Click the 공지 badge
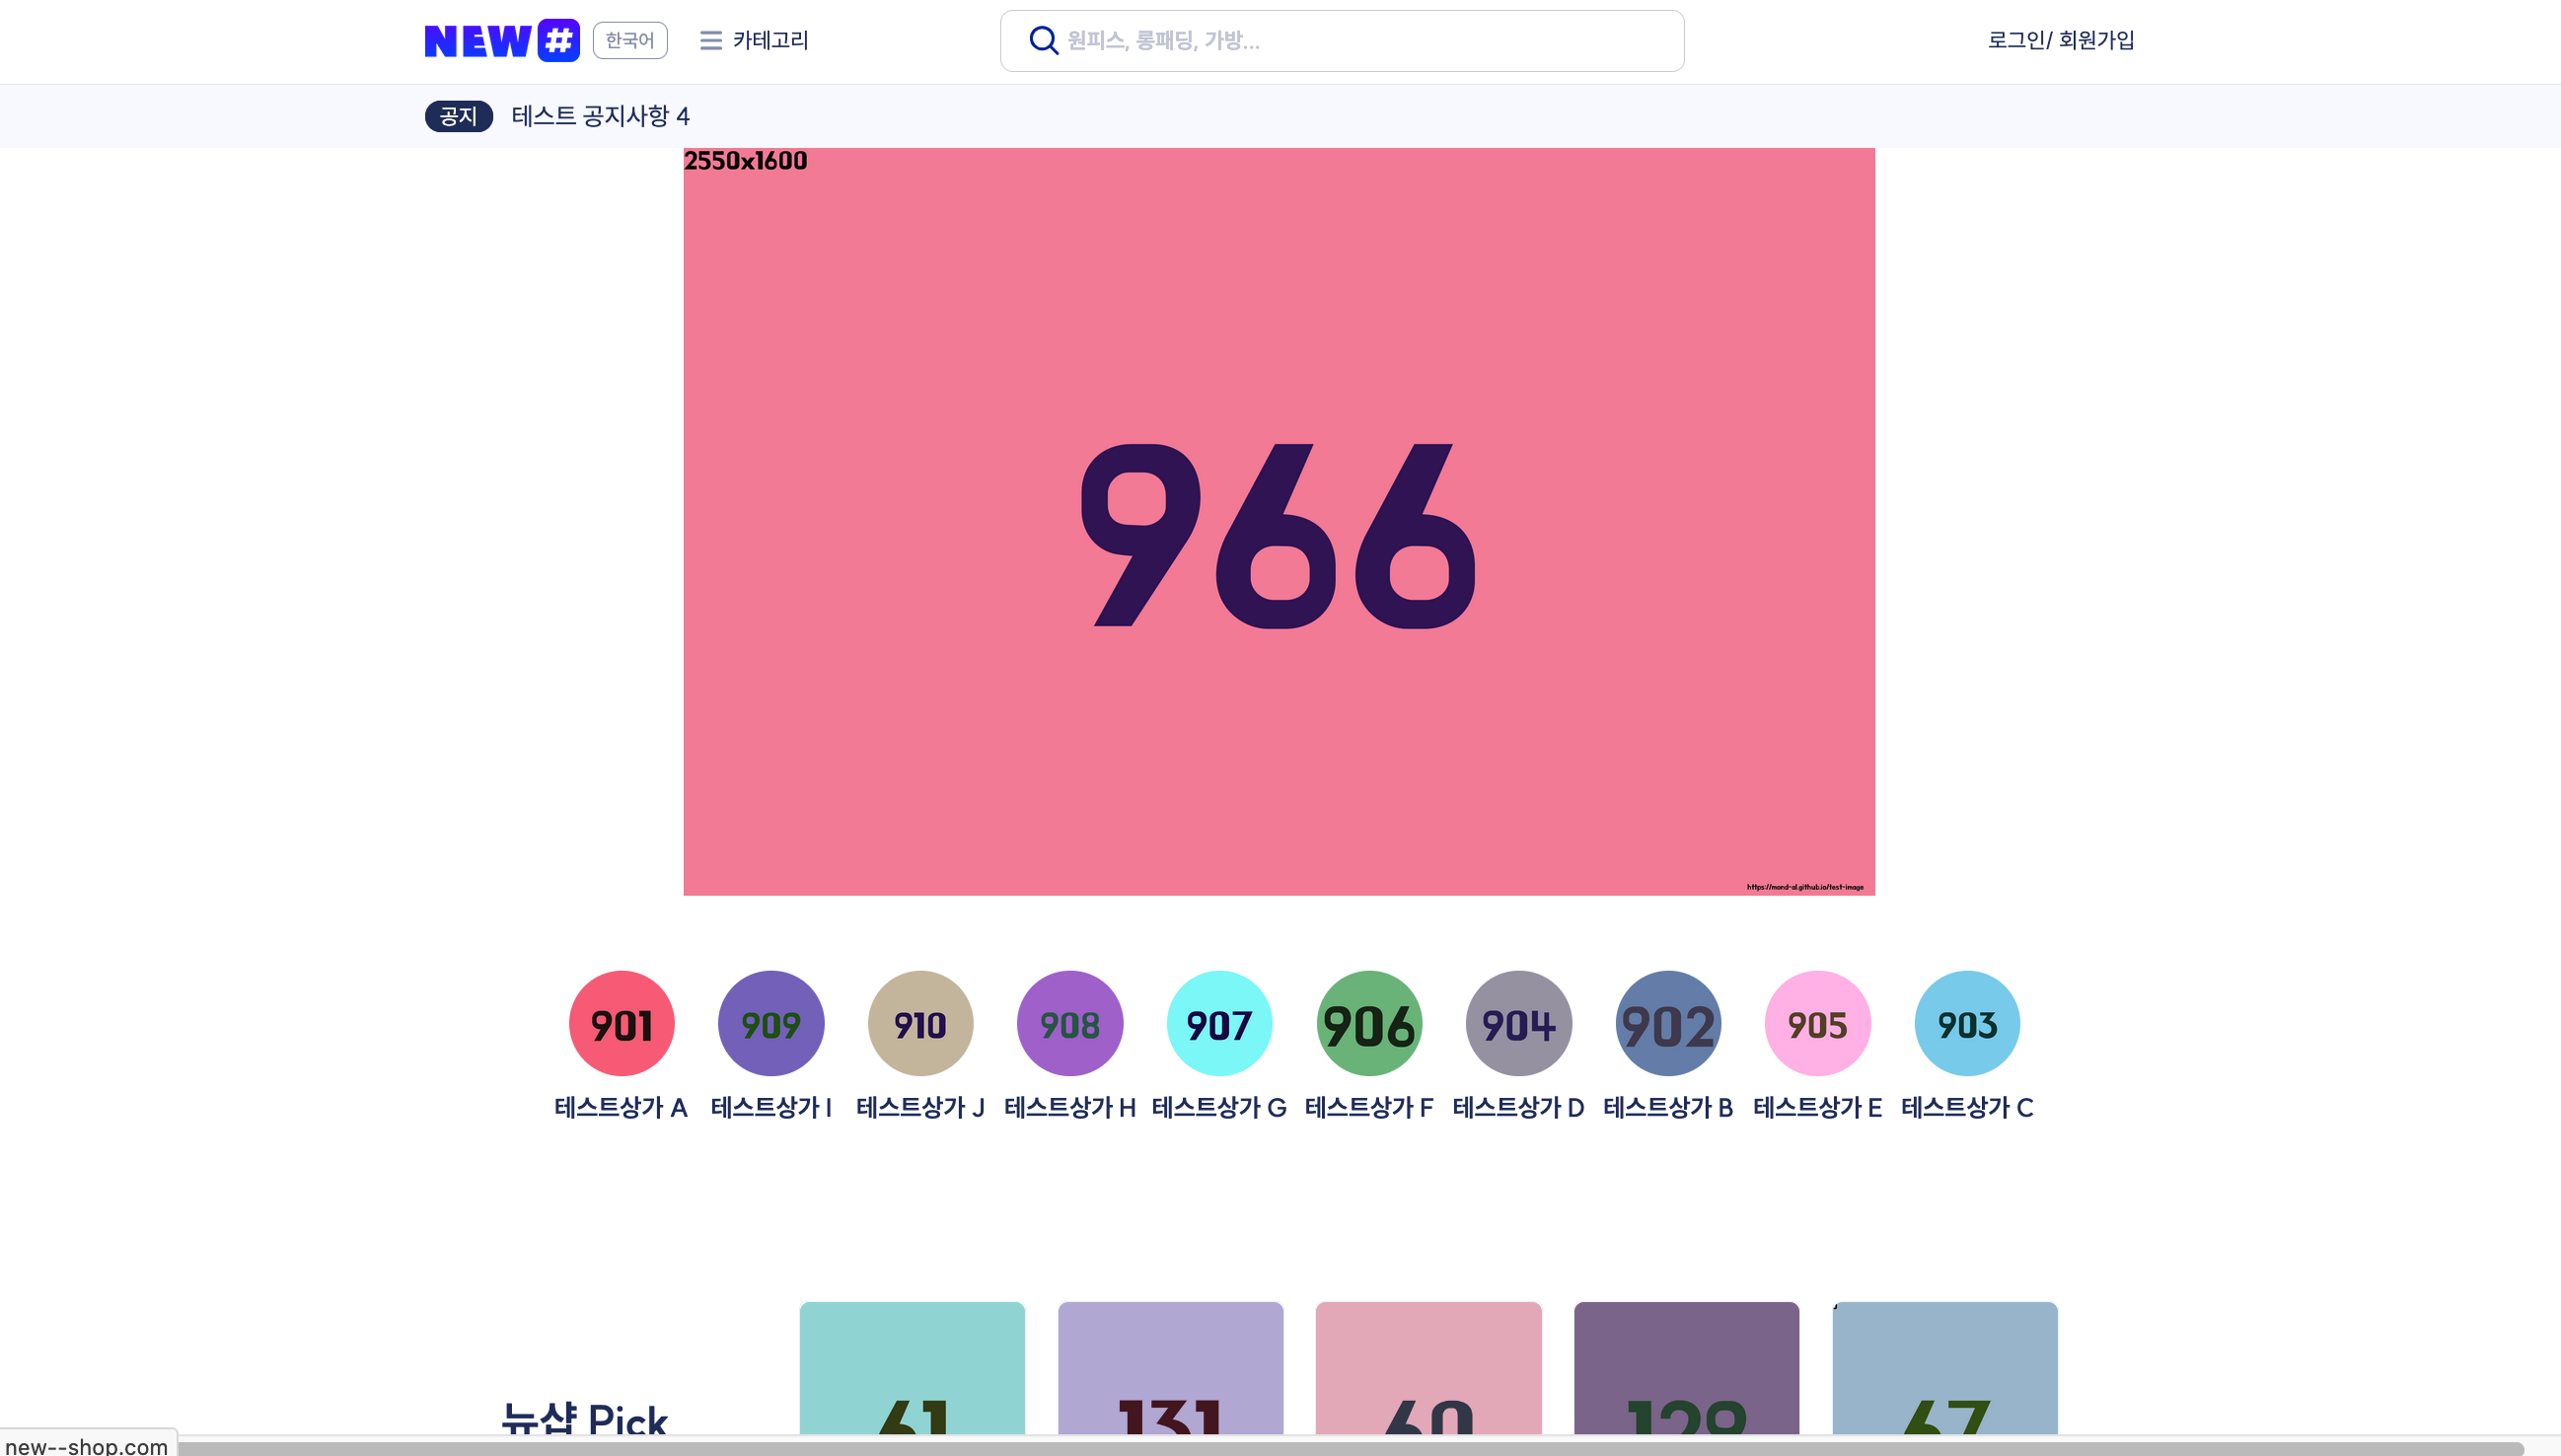This screenshot has width=2561, height=1456. tap(458, 116)
